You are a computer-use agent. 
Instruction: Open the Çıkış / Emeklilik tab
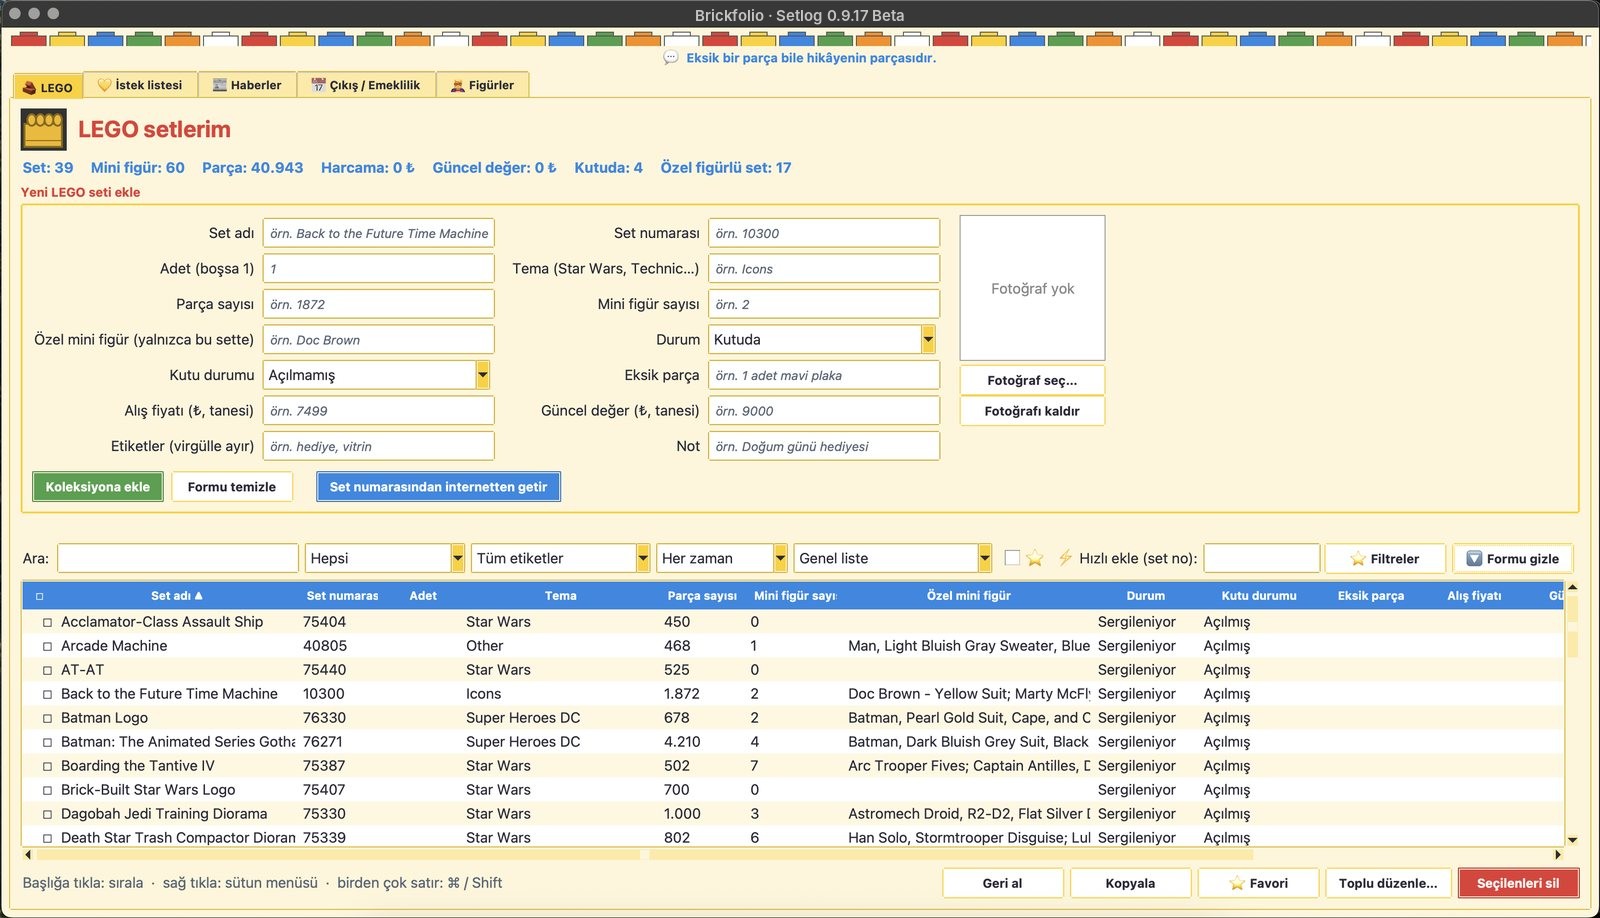pos(365,85)
